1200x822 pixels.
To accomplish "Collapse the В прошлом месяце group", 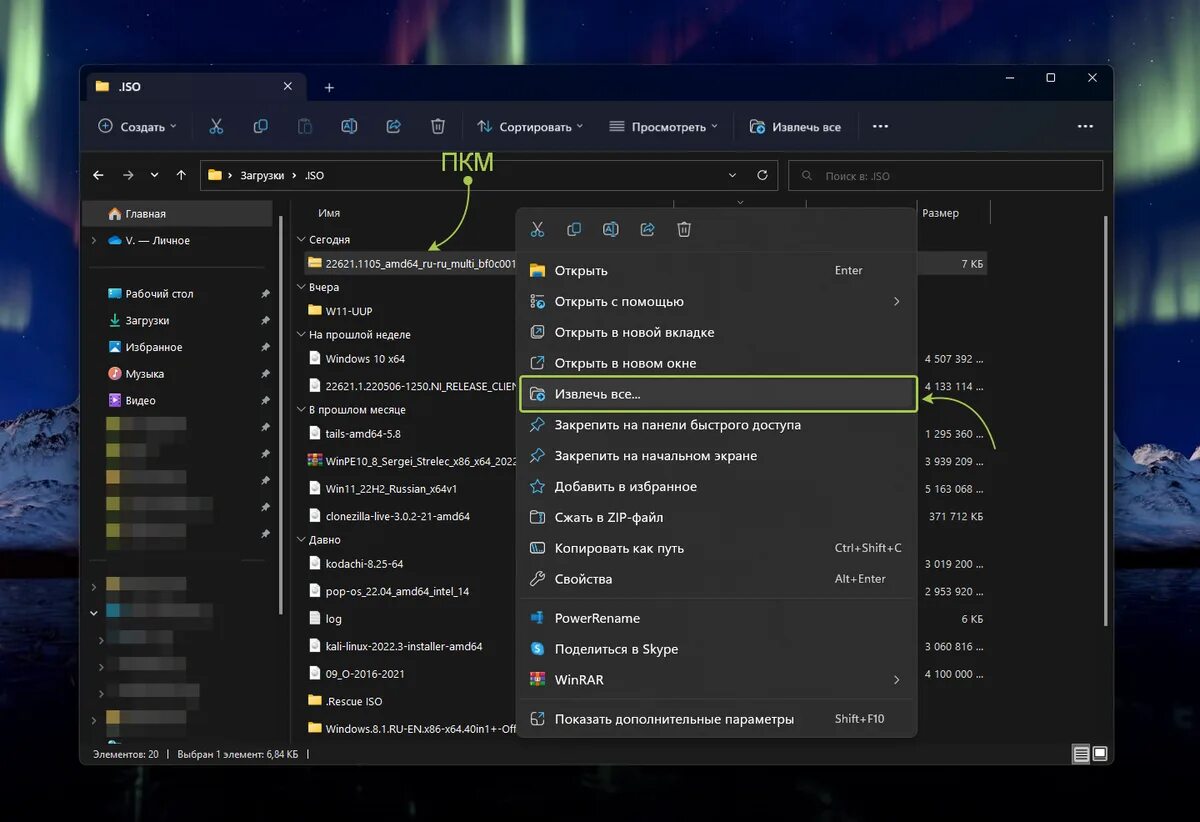I will tap(301, 410).
